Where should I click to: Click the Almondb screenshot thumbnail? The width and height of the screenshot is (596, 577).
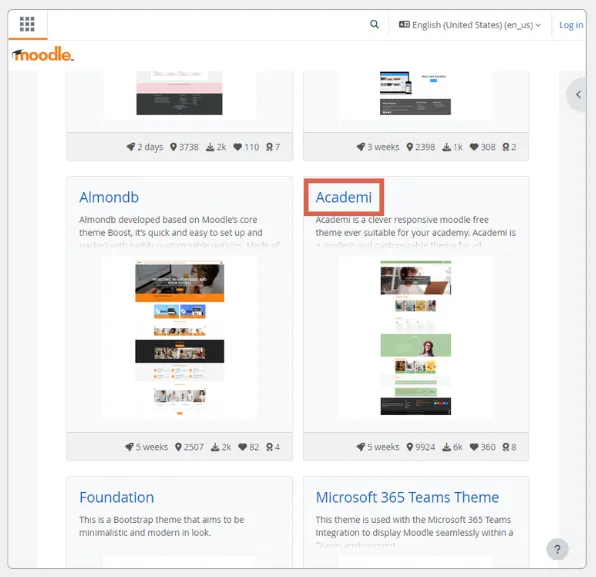click(x=179, y=338)
